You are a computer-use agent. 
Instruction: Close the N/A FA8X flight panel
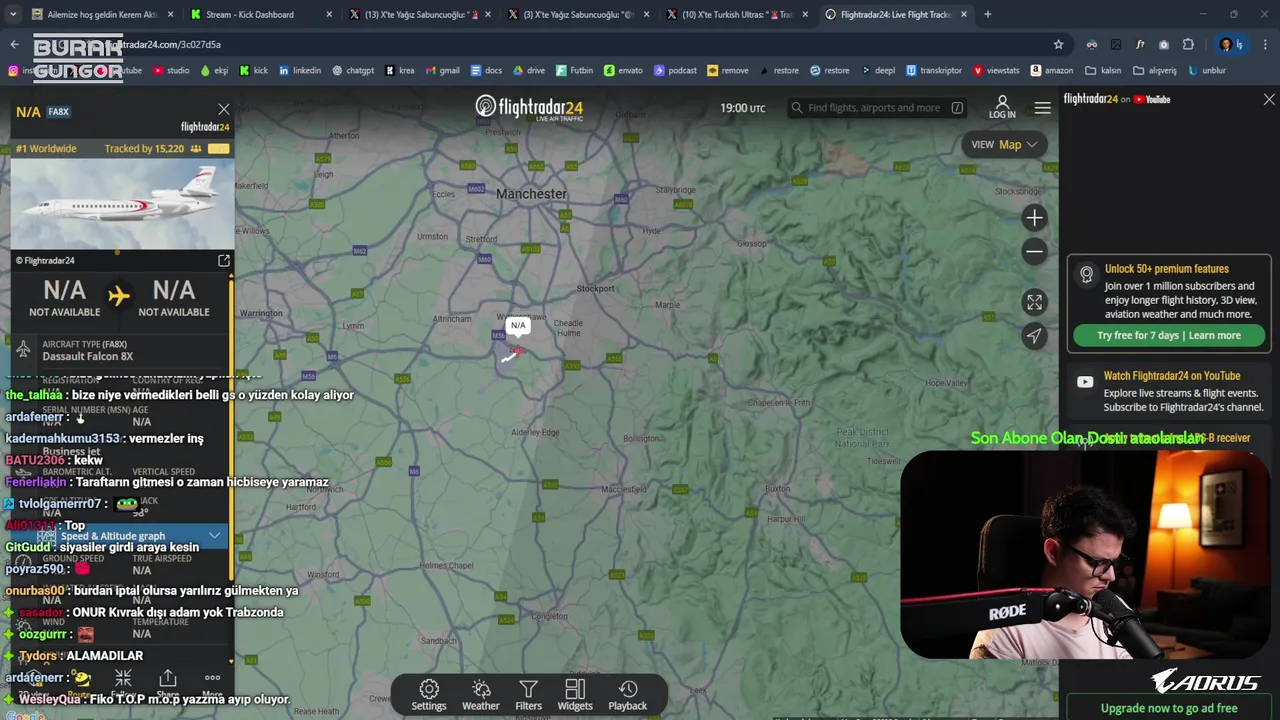tap(223, 109)
